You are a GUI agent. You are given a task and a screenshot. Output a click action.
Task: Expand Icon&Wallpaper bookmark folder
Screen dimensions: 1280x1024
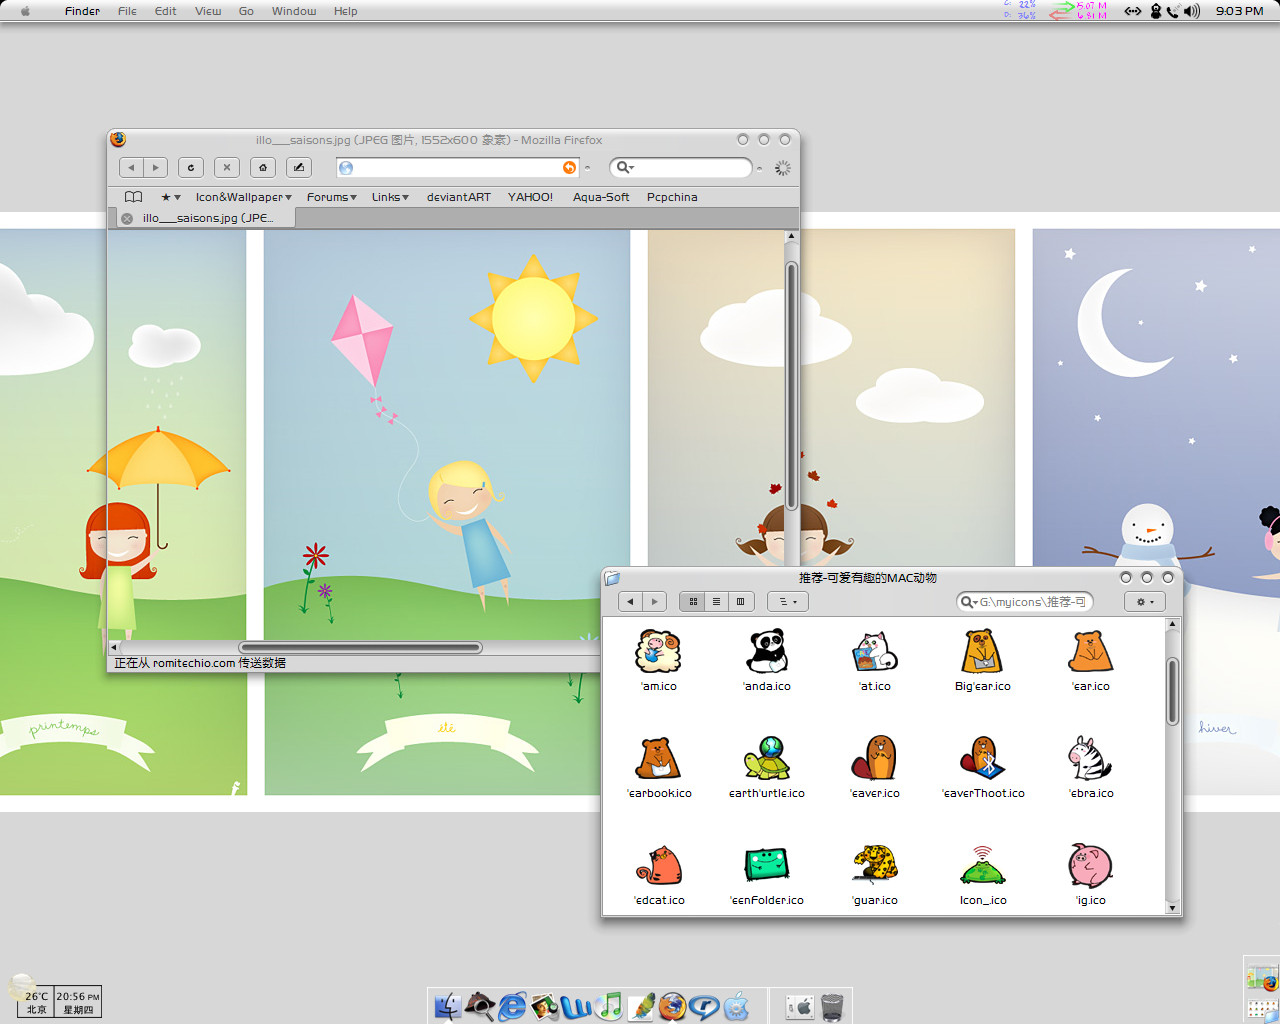243,197
